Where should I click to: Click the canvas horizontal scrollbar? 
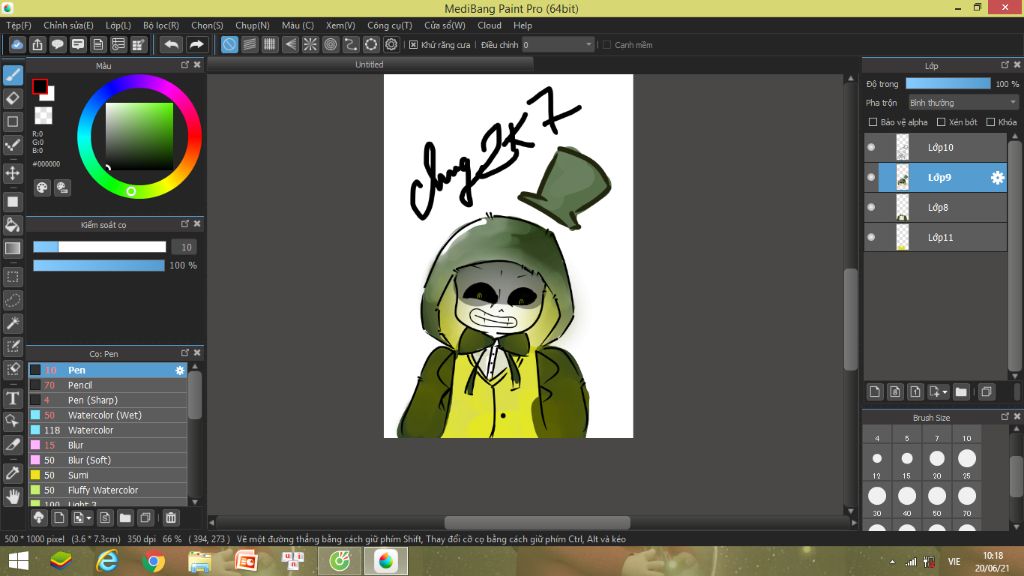[537, 522]
